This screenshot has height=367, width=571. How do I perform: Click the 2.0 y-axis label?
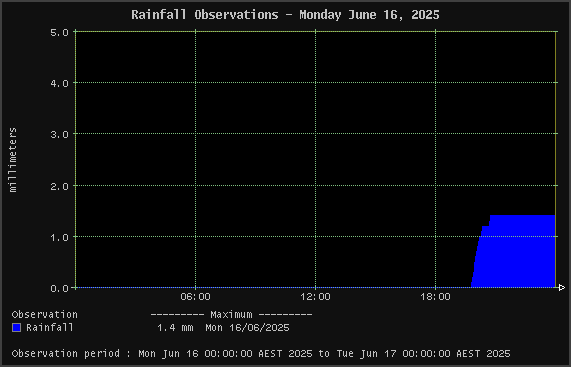[59, 186]
